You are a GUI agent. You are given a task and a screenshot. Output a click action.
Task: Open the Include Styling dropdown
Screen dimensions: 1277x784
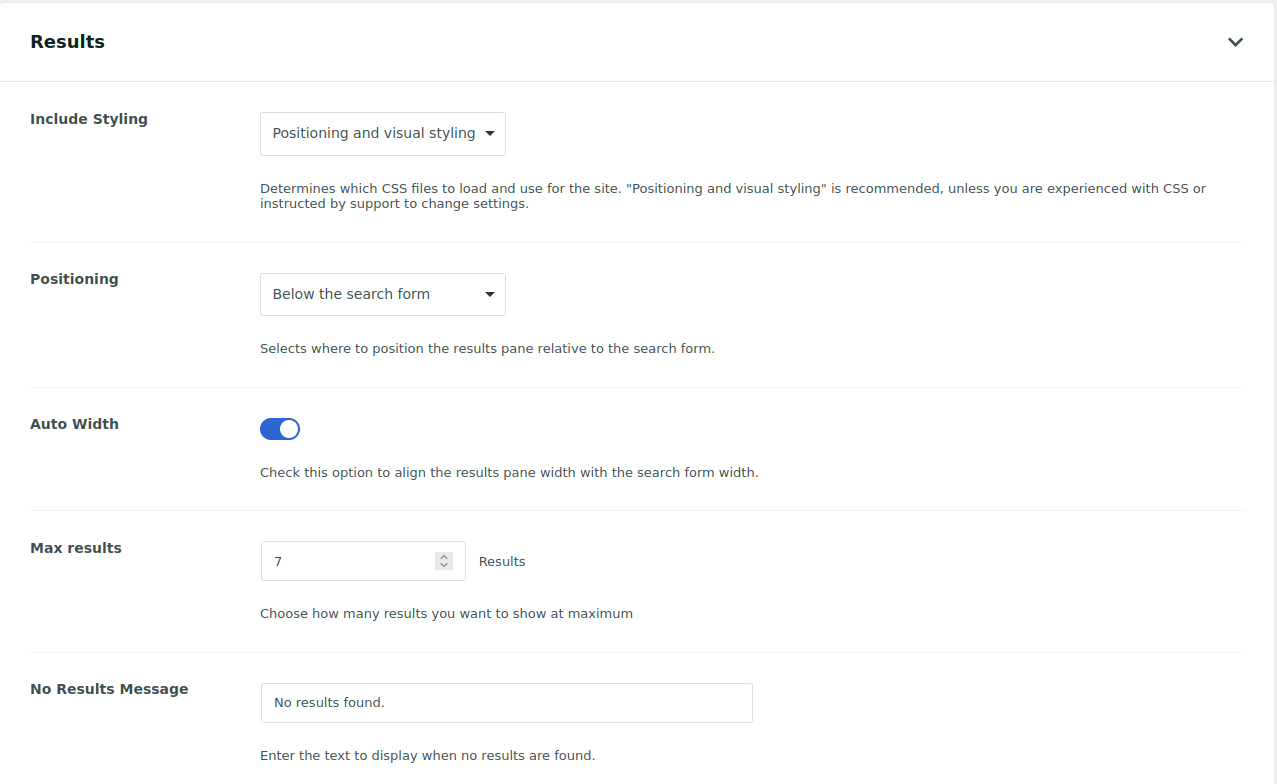[382, 133]
